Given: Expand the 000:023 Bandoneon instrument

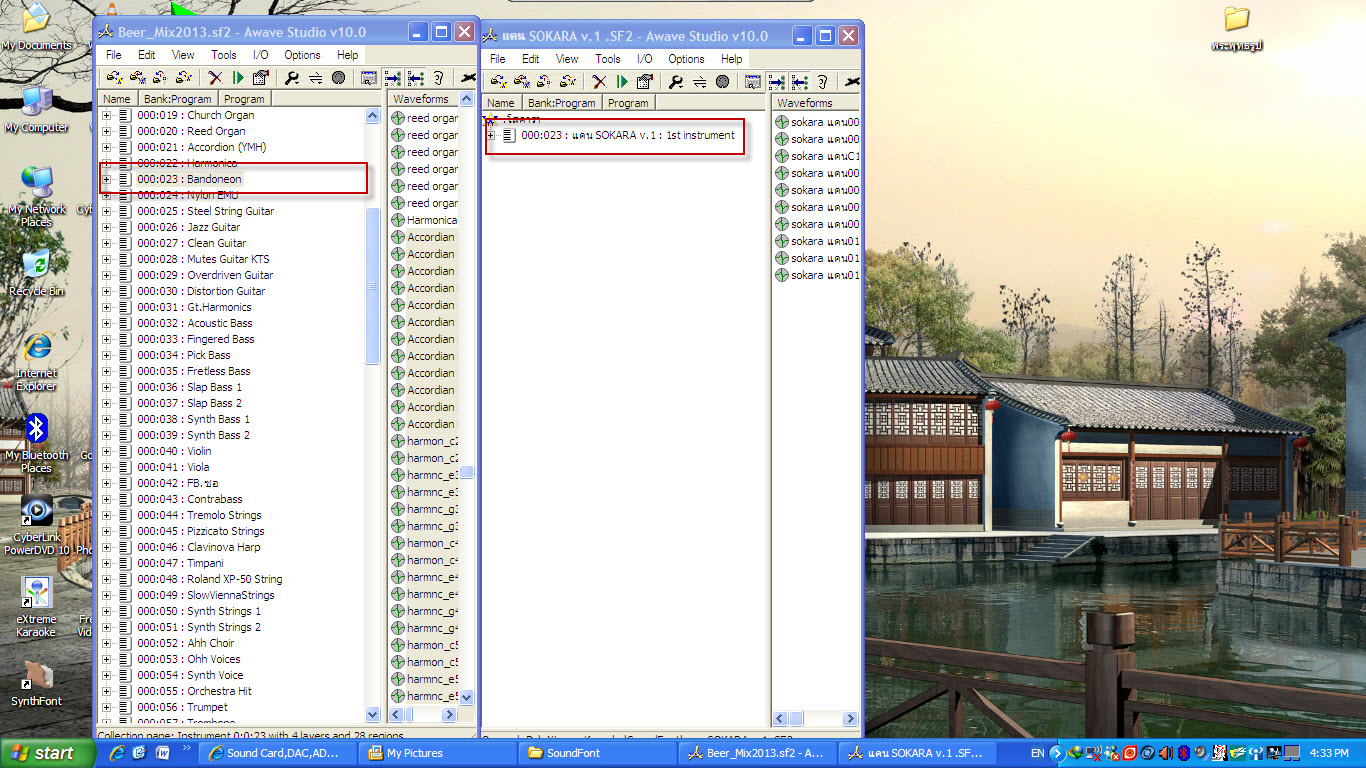Looking at the screenshot, I should tap(107, 179).
